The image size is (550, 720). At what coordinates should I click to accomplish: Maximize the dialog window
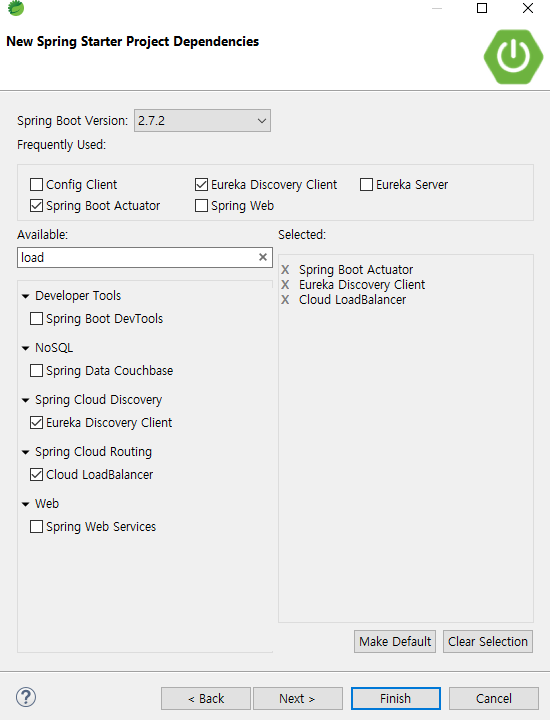click(482, 8)
